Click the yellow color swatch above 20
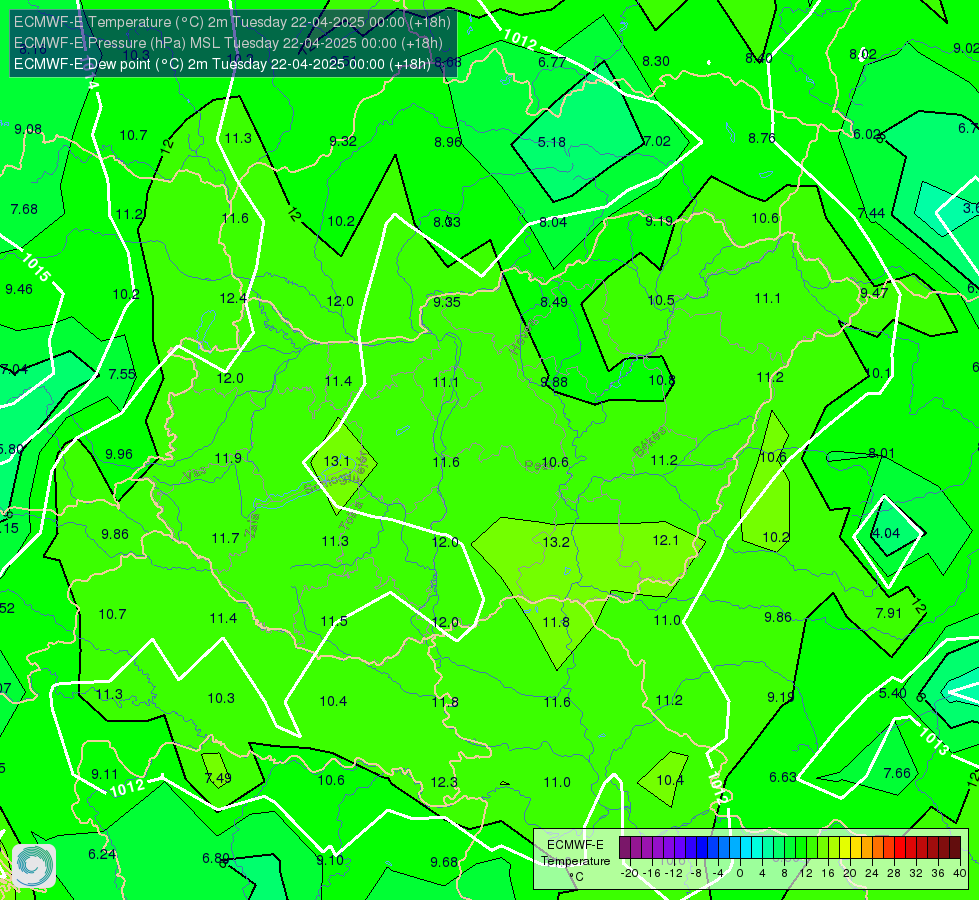The image size is (979, 900). pyautogui.click(x=845, y=848)
